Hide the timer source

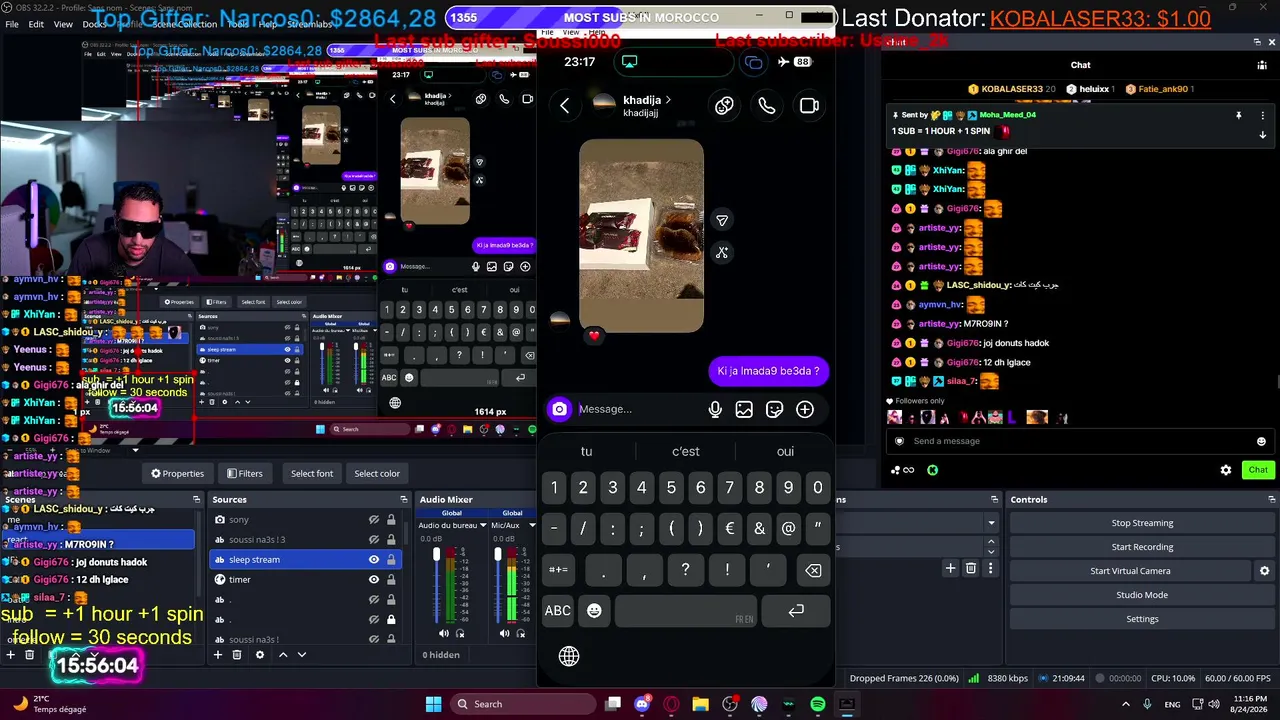click(x=374, y=580)
